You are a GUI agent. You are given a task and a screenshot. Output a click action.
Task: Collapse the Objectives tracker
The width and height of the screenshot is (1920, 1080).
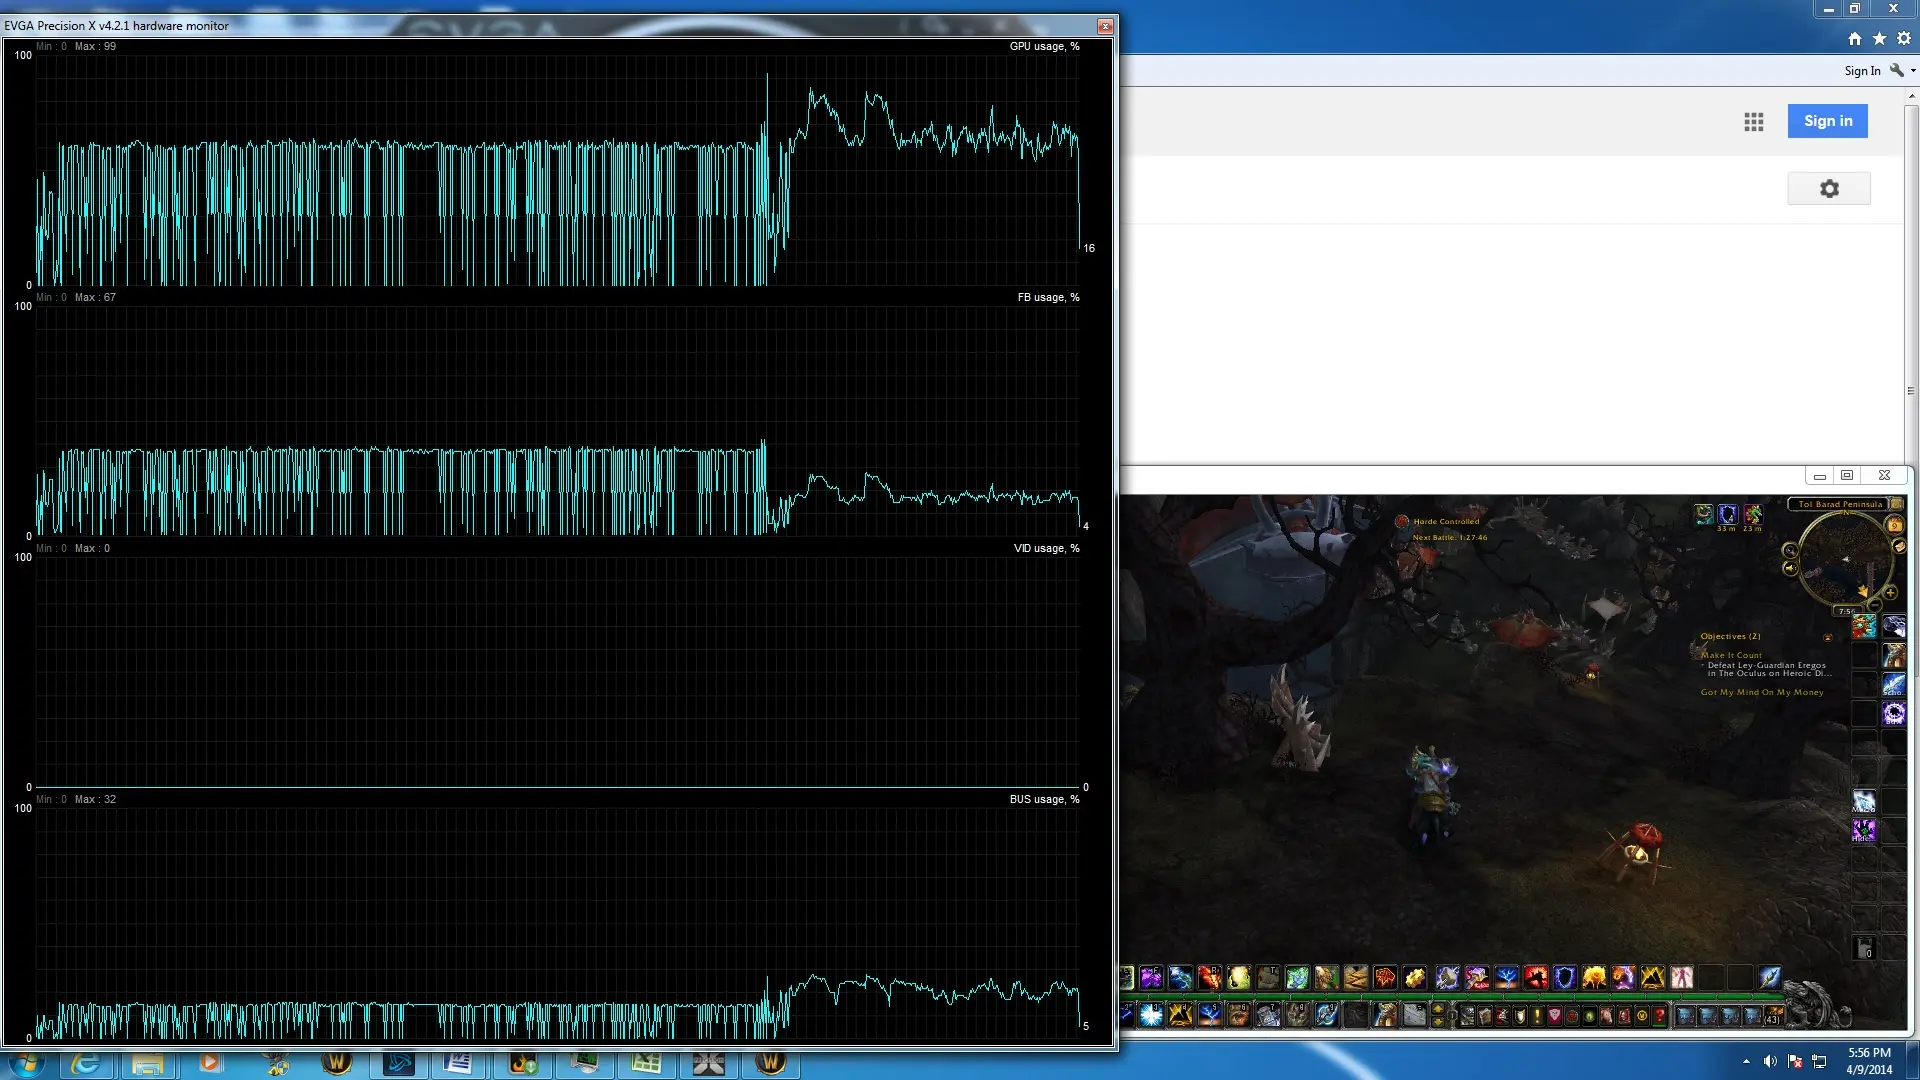point(1828,637)
